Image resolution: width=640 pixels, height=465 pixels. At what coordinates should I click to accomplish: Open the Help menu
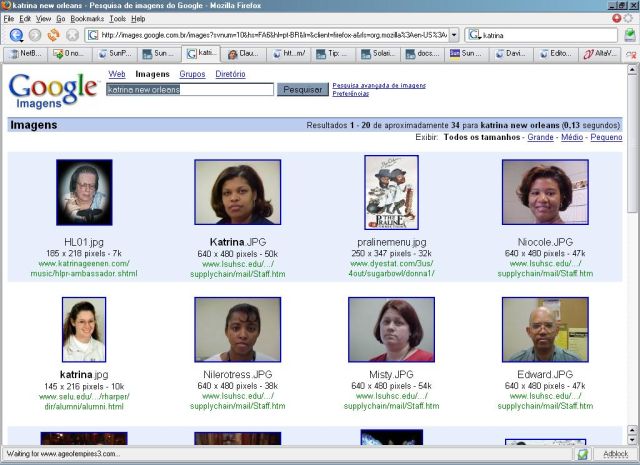[x=138, y=19]
